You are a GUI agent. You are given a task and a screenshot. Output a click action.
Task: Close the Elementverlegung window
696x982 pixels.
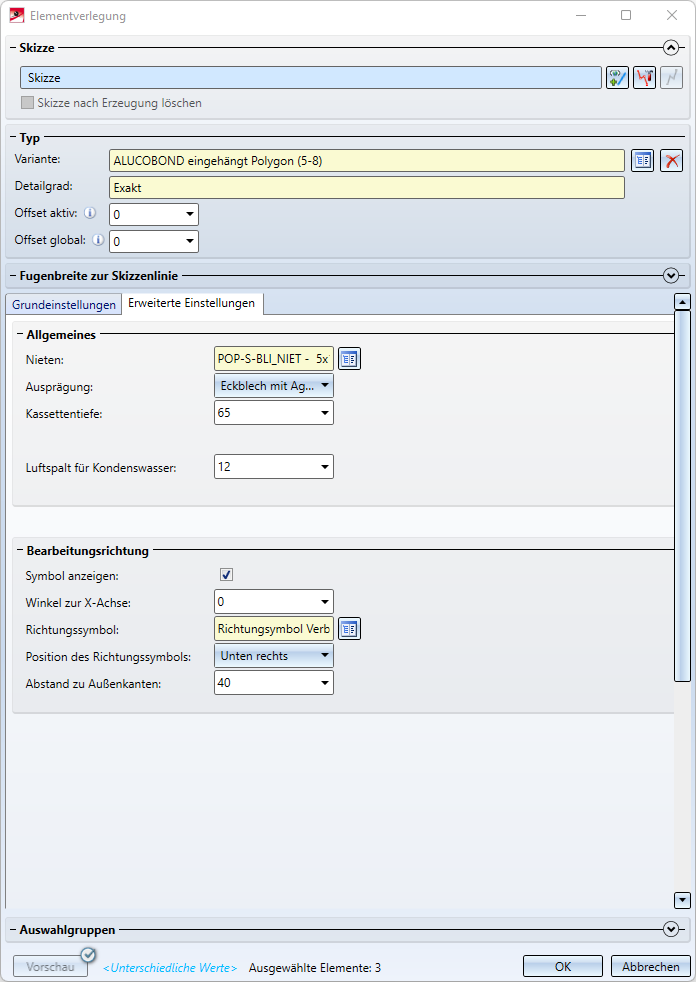(672, 16)
